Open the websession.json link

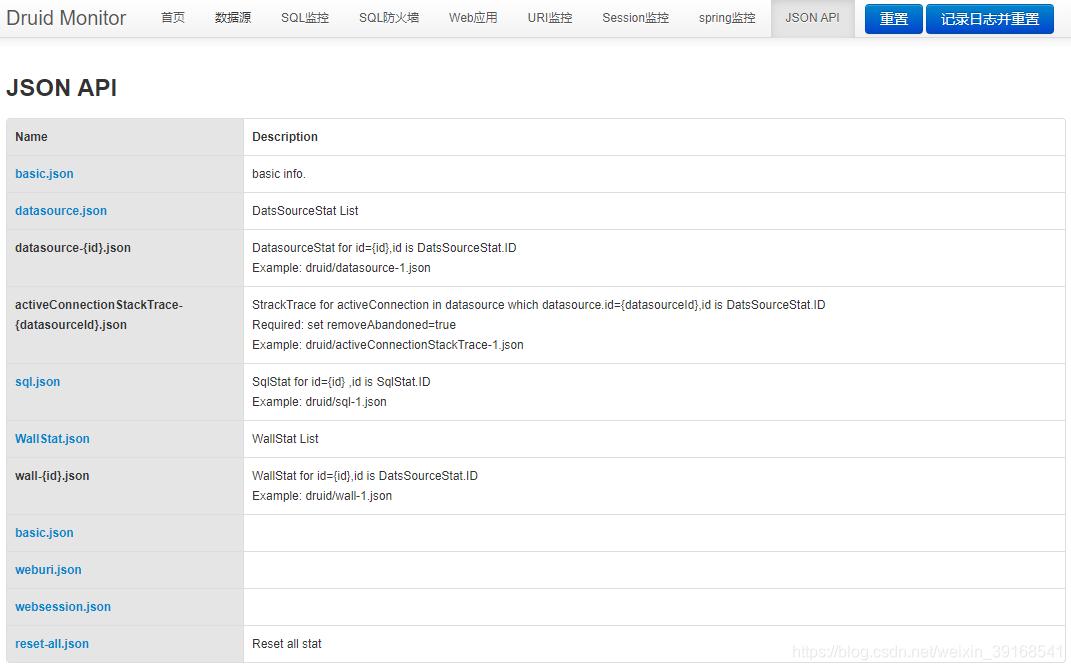pos(63,606)
